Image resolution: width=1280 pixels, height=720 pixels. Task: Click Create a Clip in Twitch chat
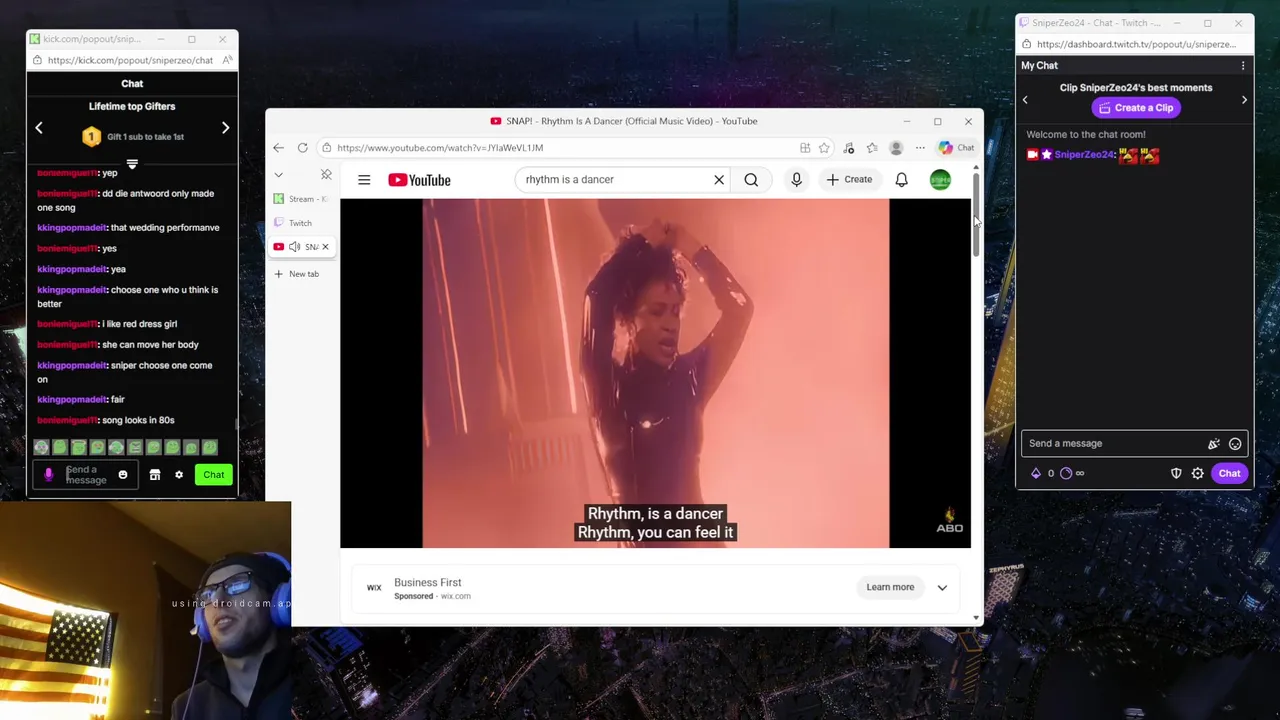(x=1136, y=108)
